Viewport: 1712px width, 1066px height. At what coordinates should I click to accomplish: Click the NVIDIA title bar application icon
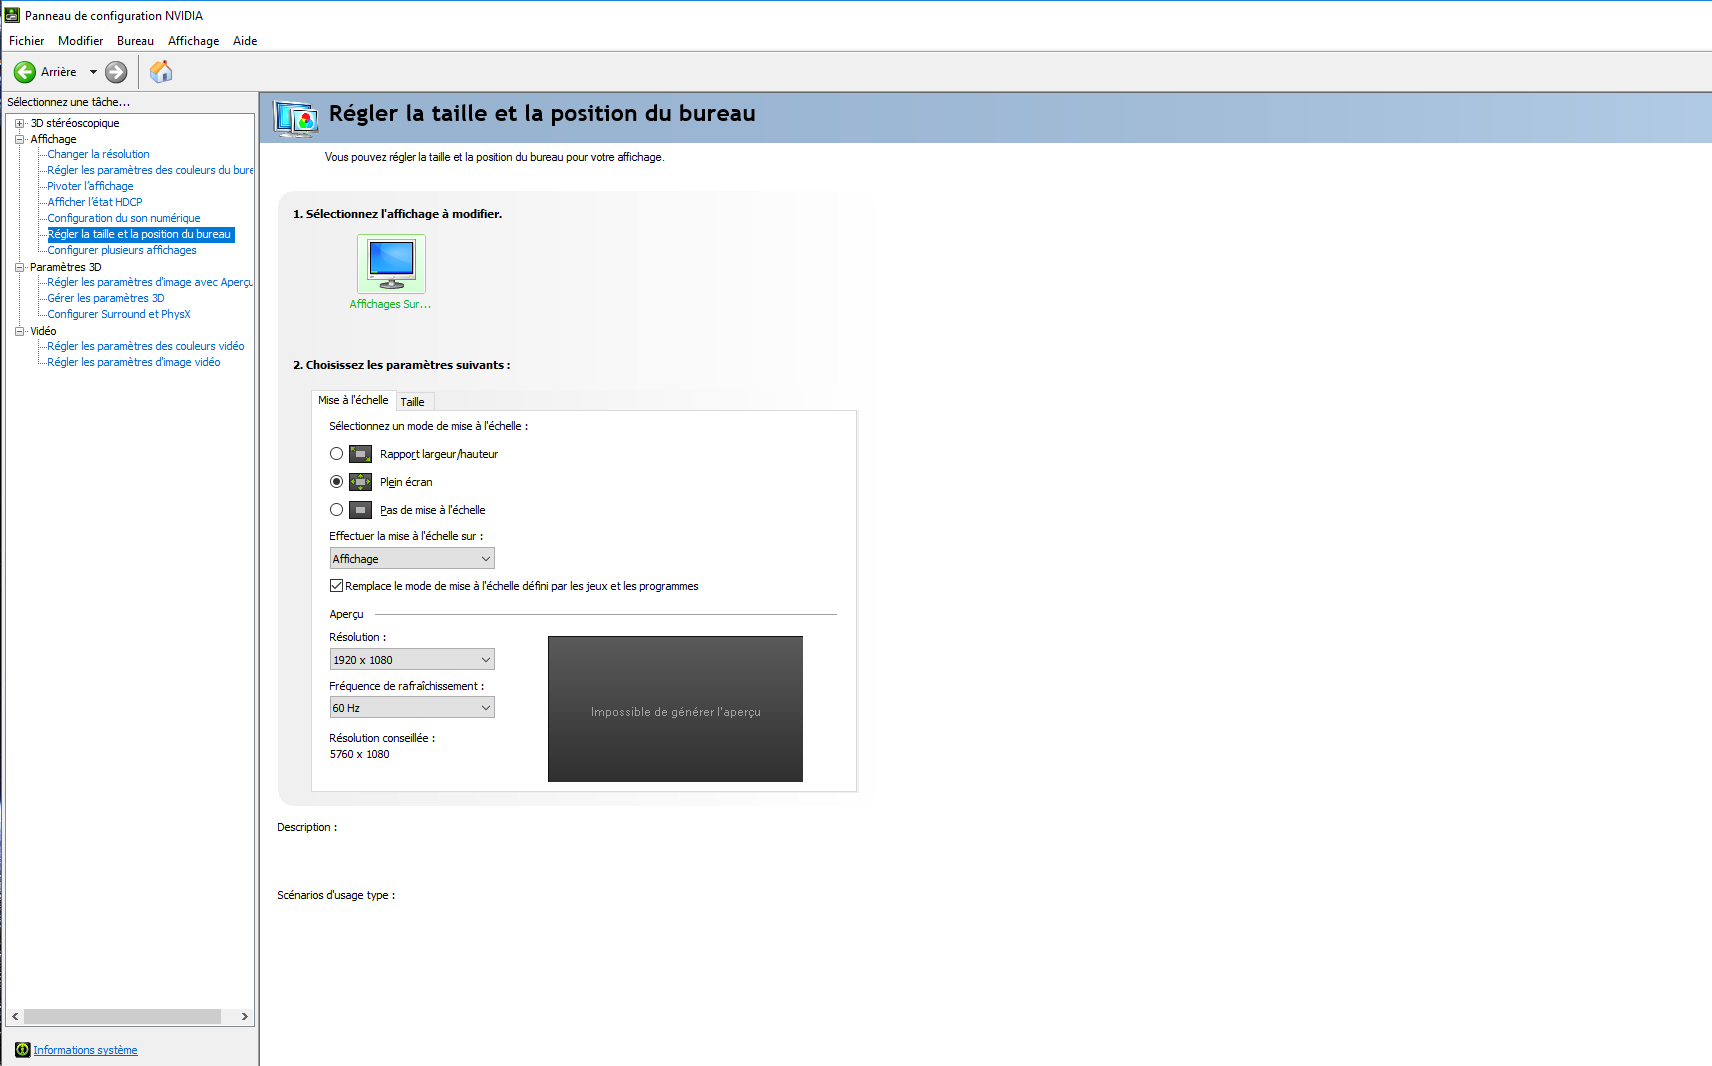(12, 15)
